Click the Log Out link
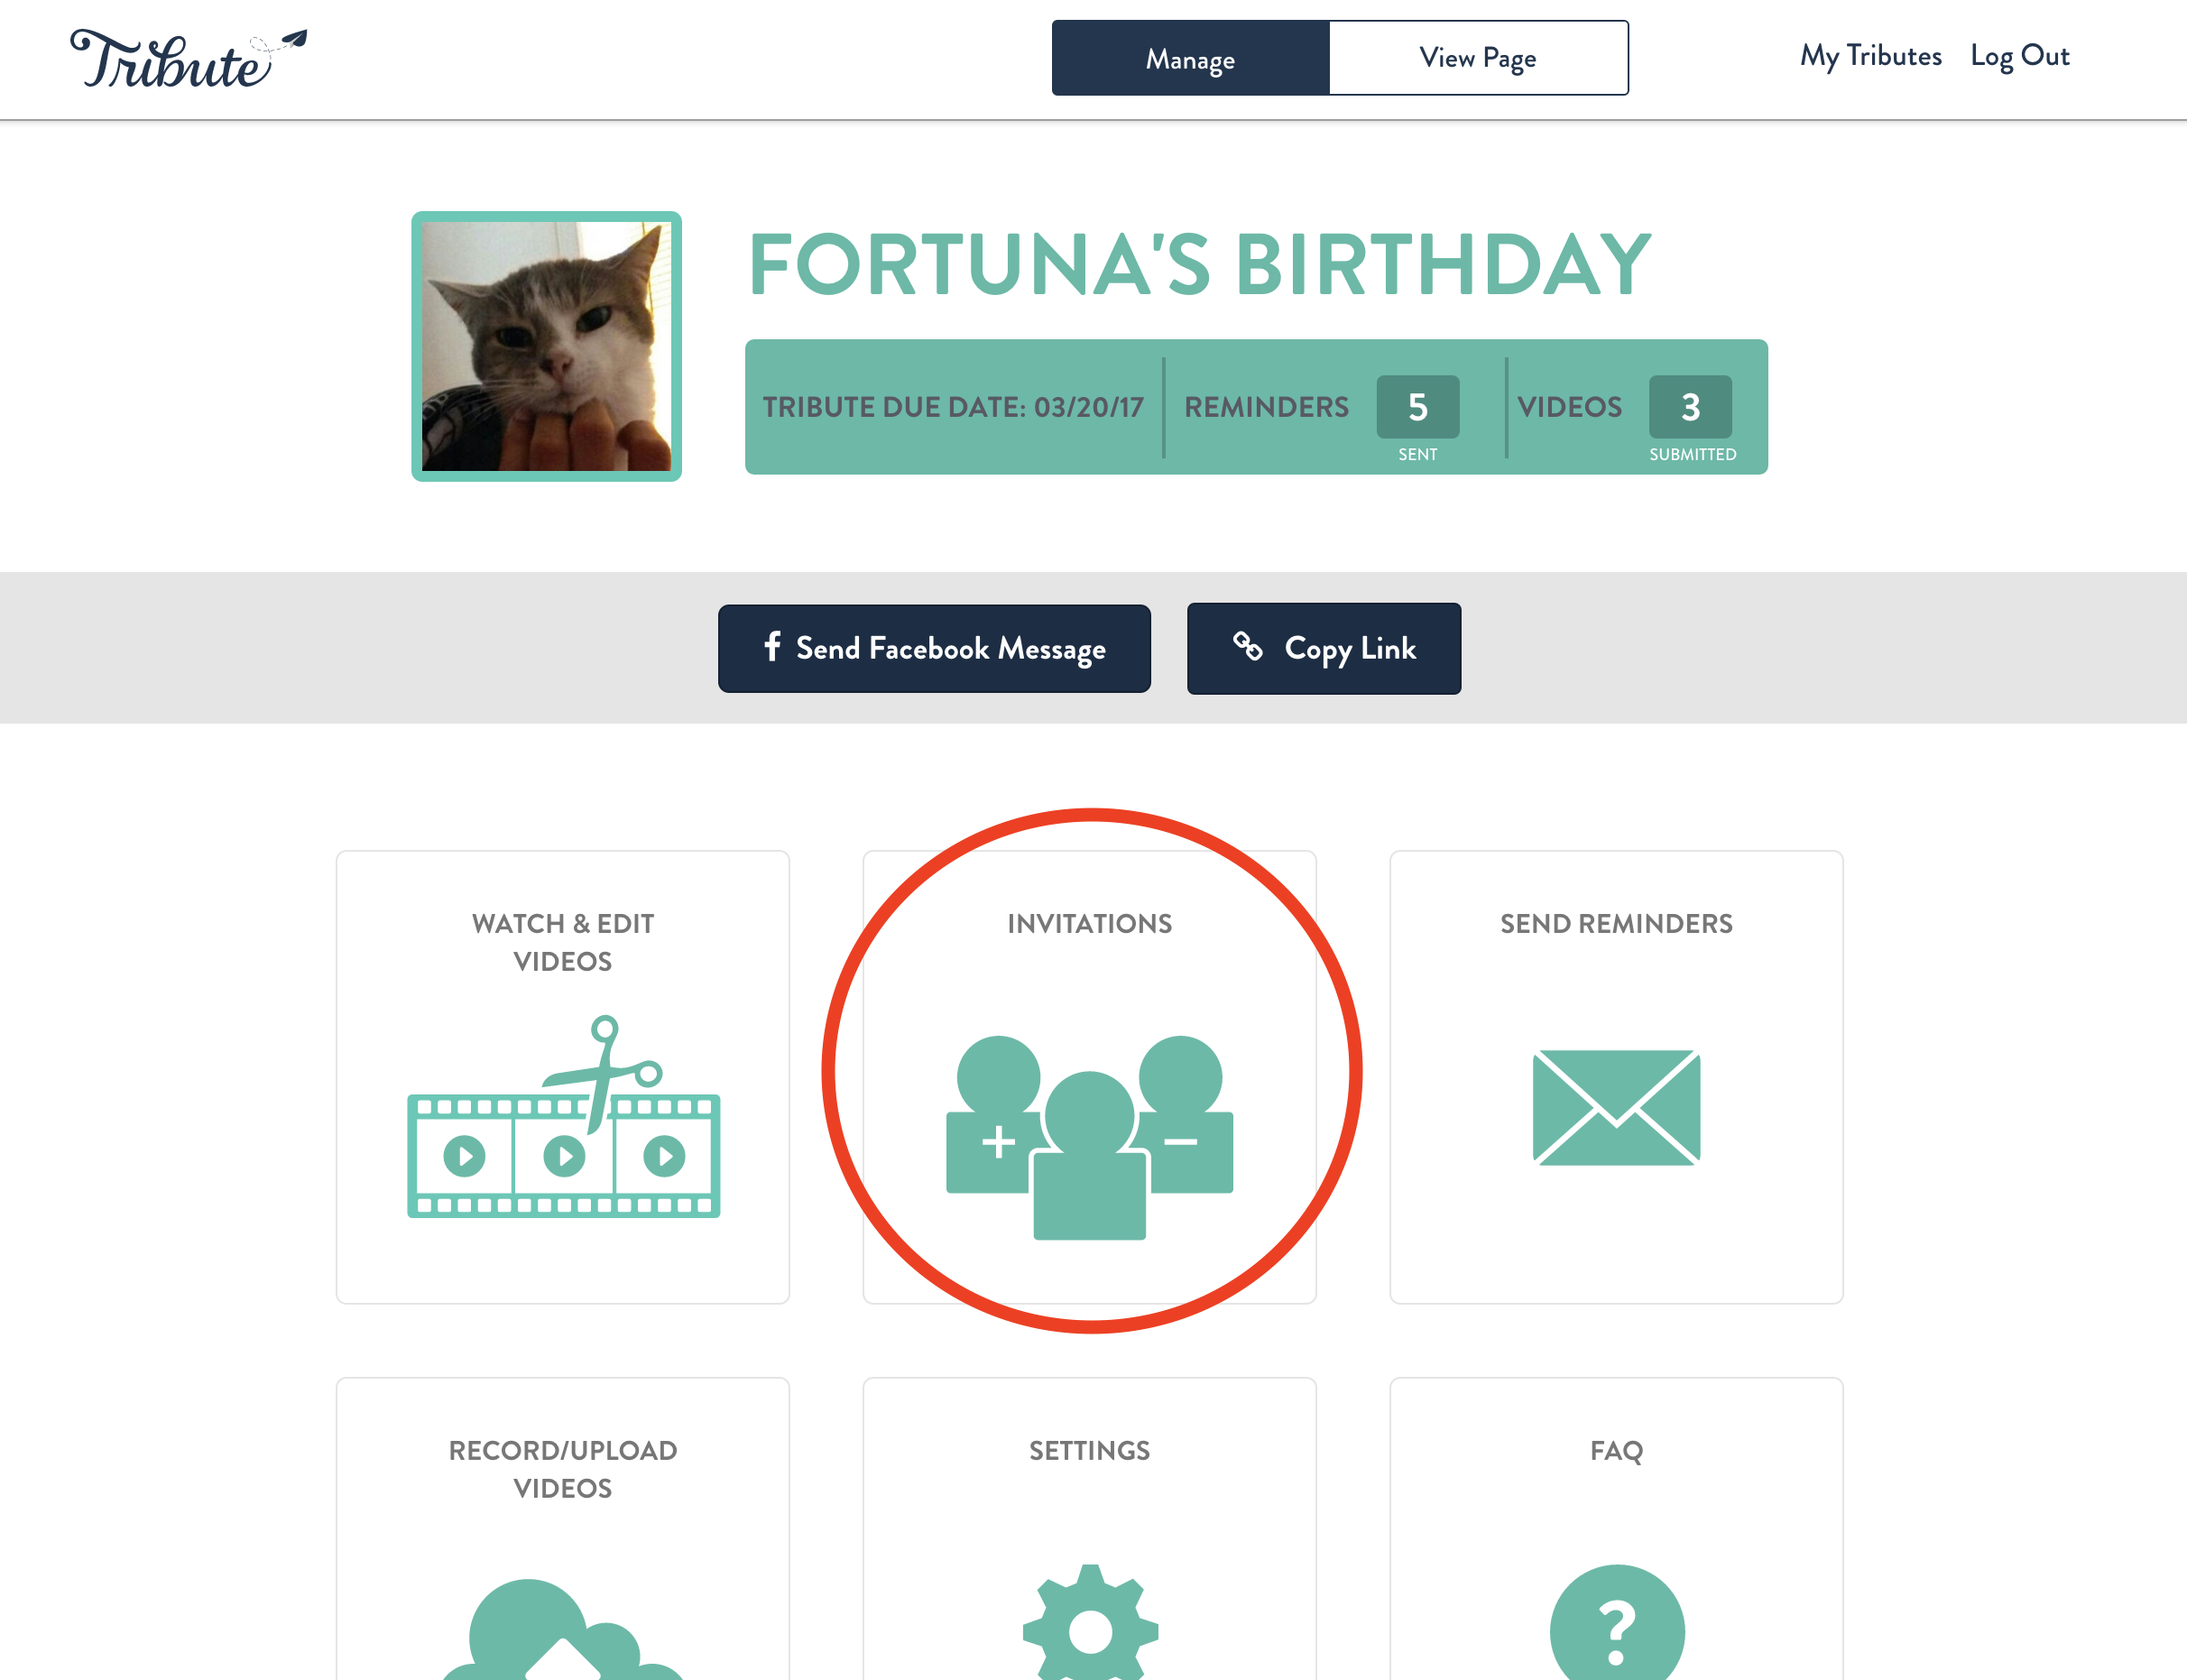The height and width of the screenshot is (1680, 2187). click(x=2019, y=56)
